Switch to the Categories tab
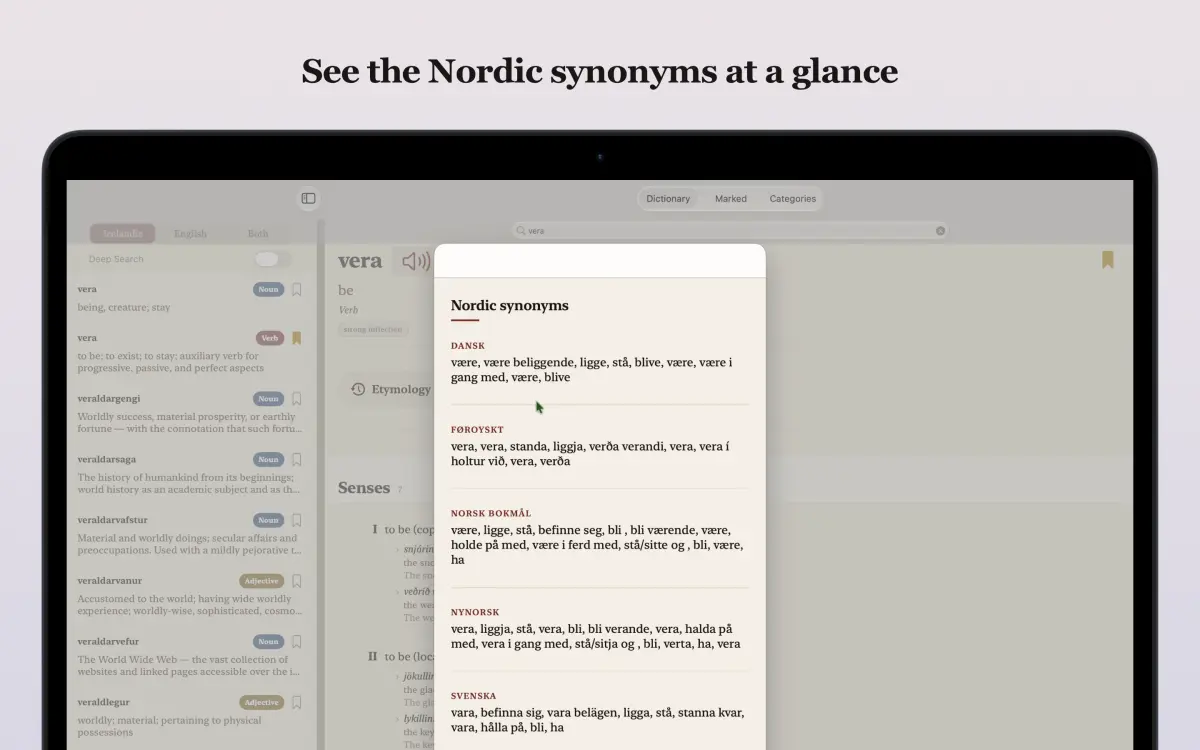 click(793, 199)
